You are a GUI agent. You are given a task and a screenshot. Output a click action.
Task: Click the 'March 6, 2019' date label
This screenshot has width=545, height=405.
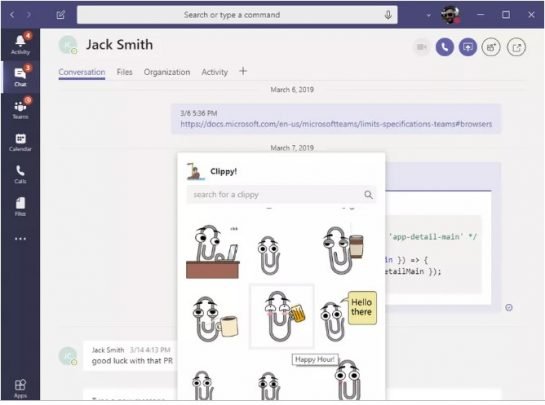click(x=292, y=90)
